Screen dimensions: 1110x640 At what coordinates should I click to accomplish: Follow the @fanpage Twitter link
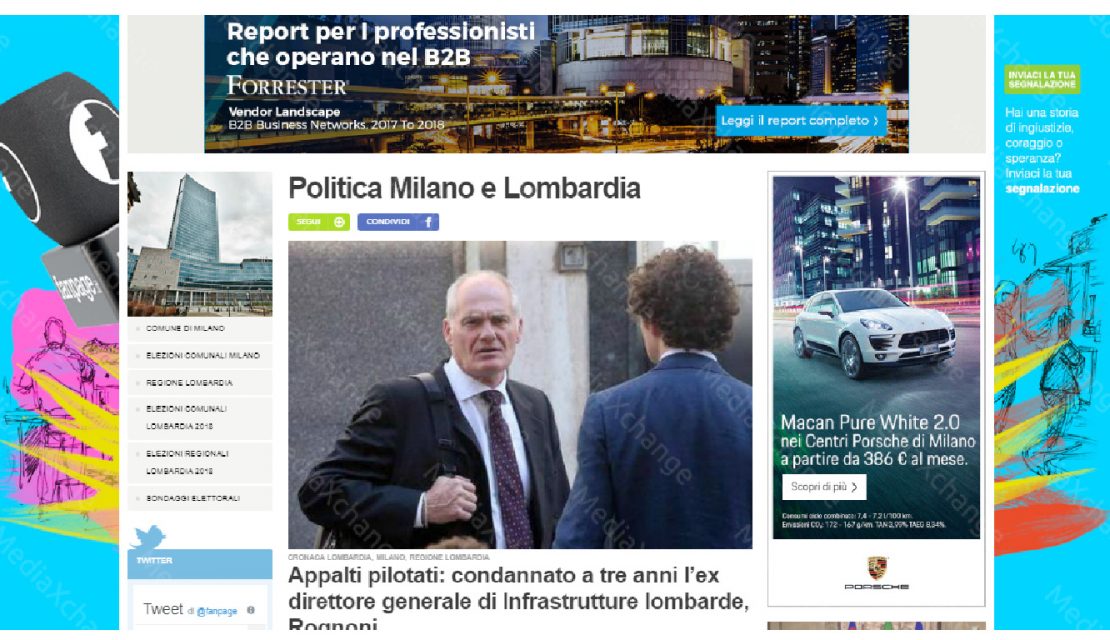click(217, 611)
